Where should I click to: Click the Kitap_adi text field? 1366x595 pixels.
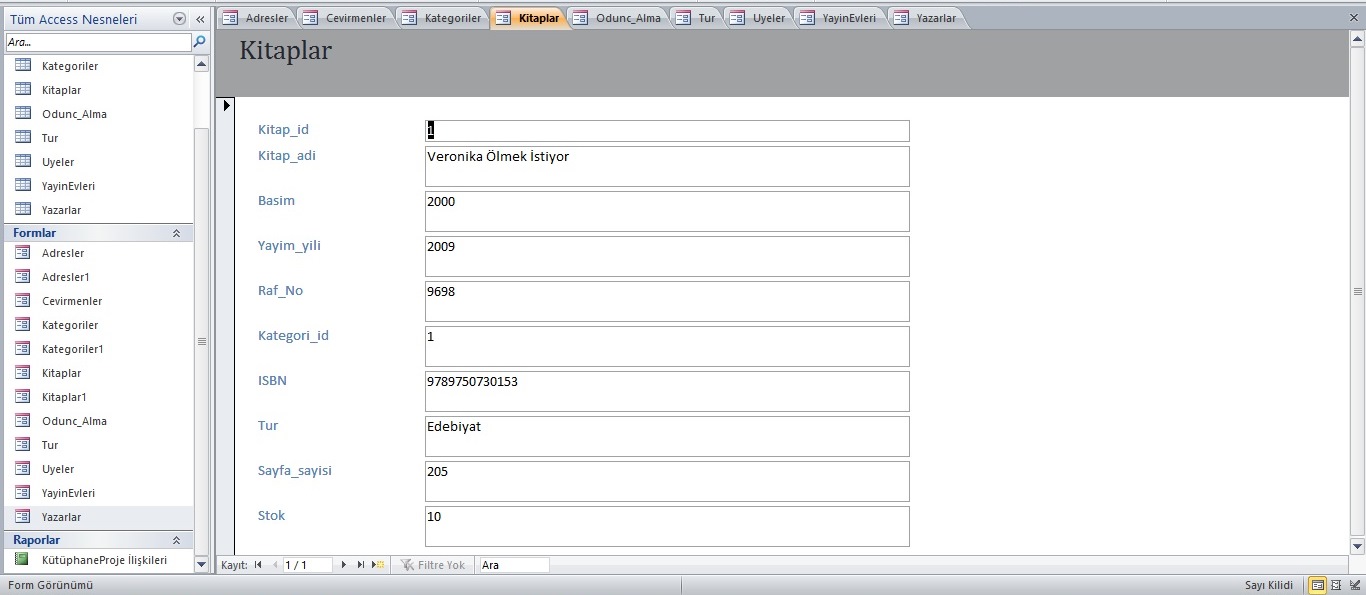(x=667, y=166)
